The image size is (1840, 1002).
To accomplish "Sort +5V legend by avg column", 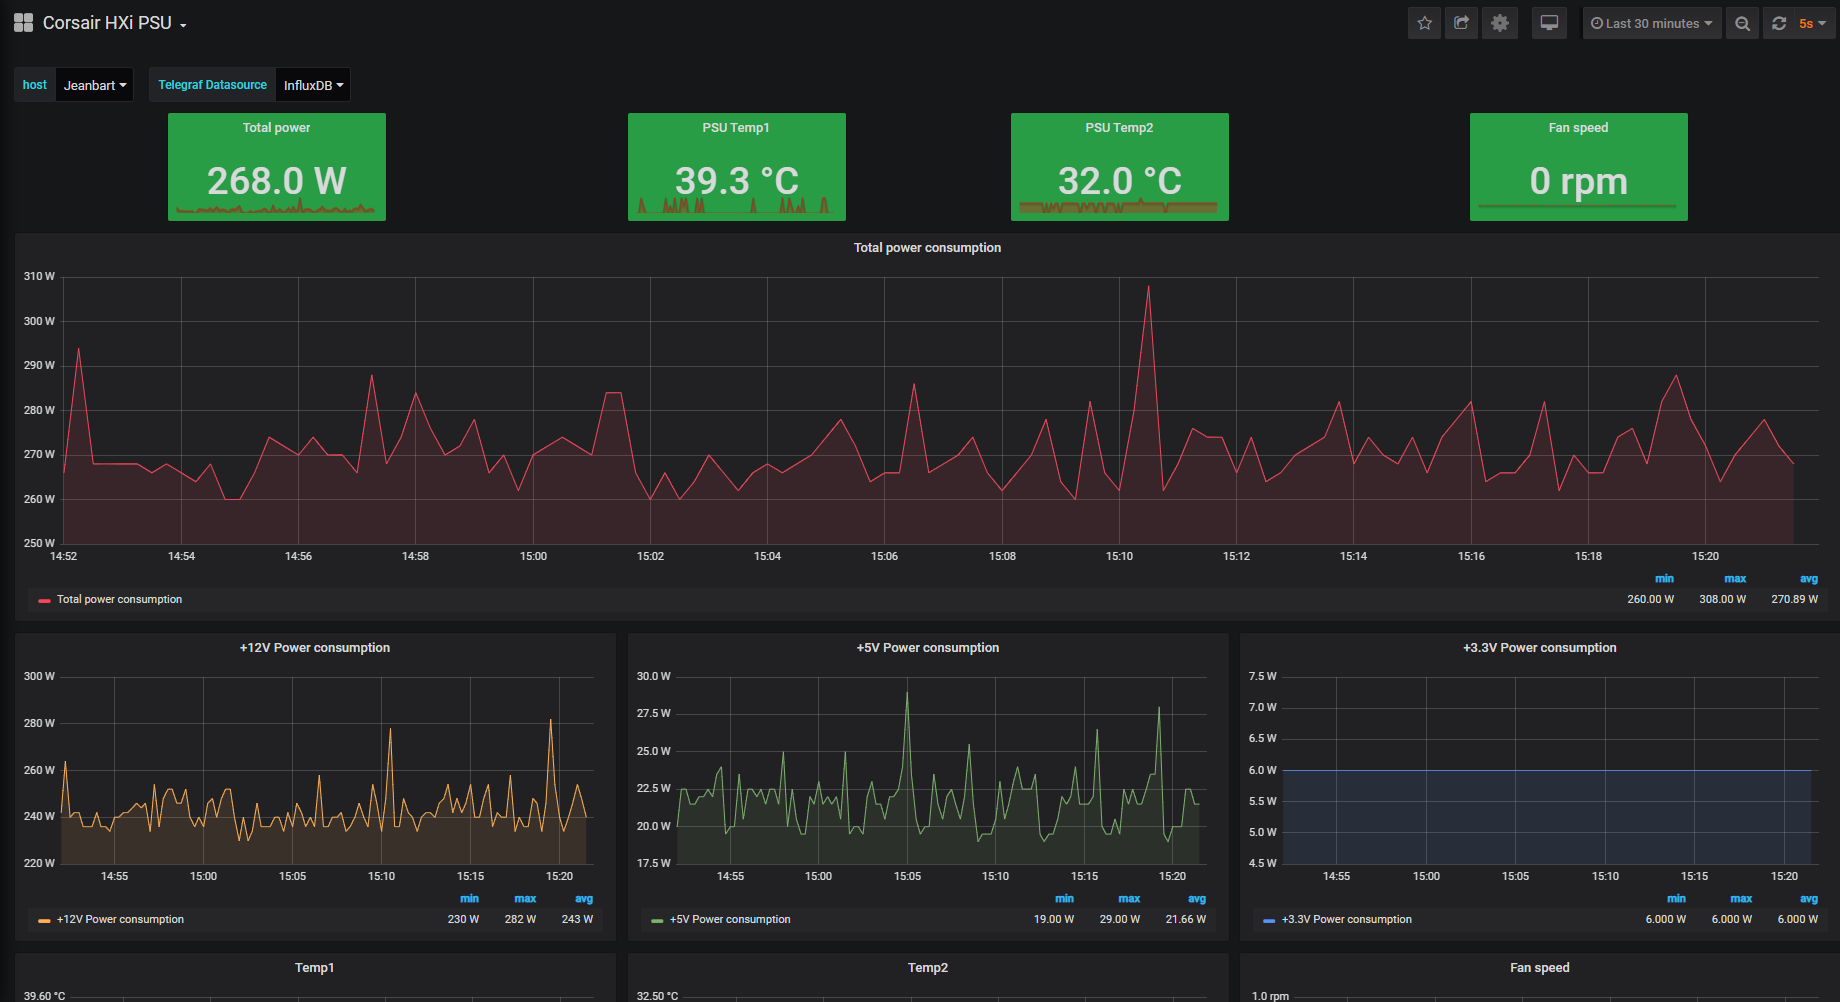I will [1197, 898].
